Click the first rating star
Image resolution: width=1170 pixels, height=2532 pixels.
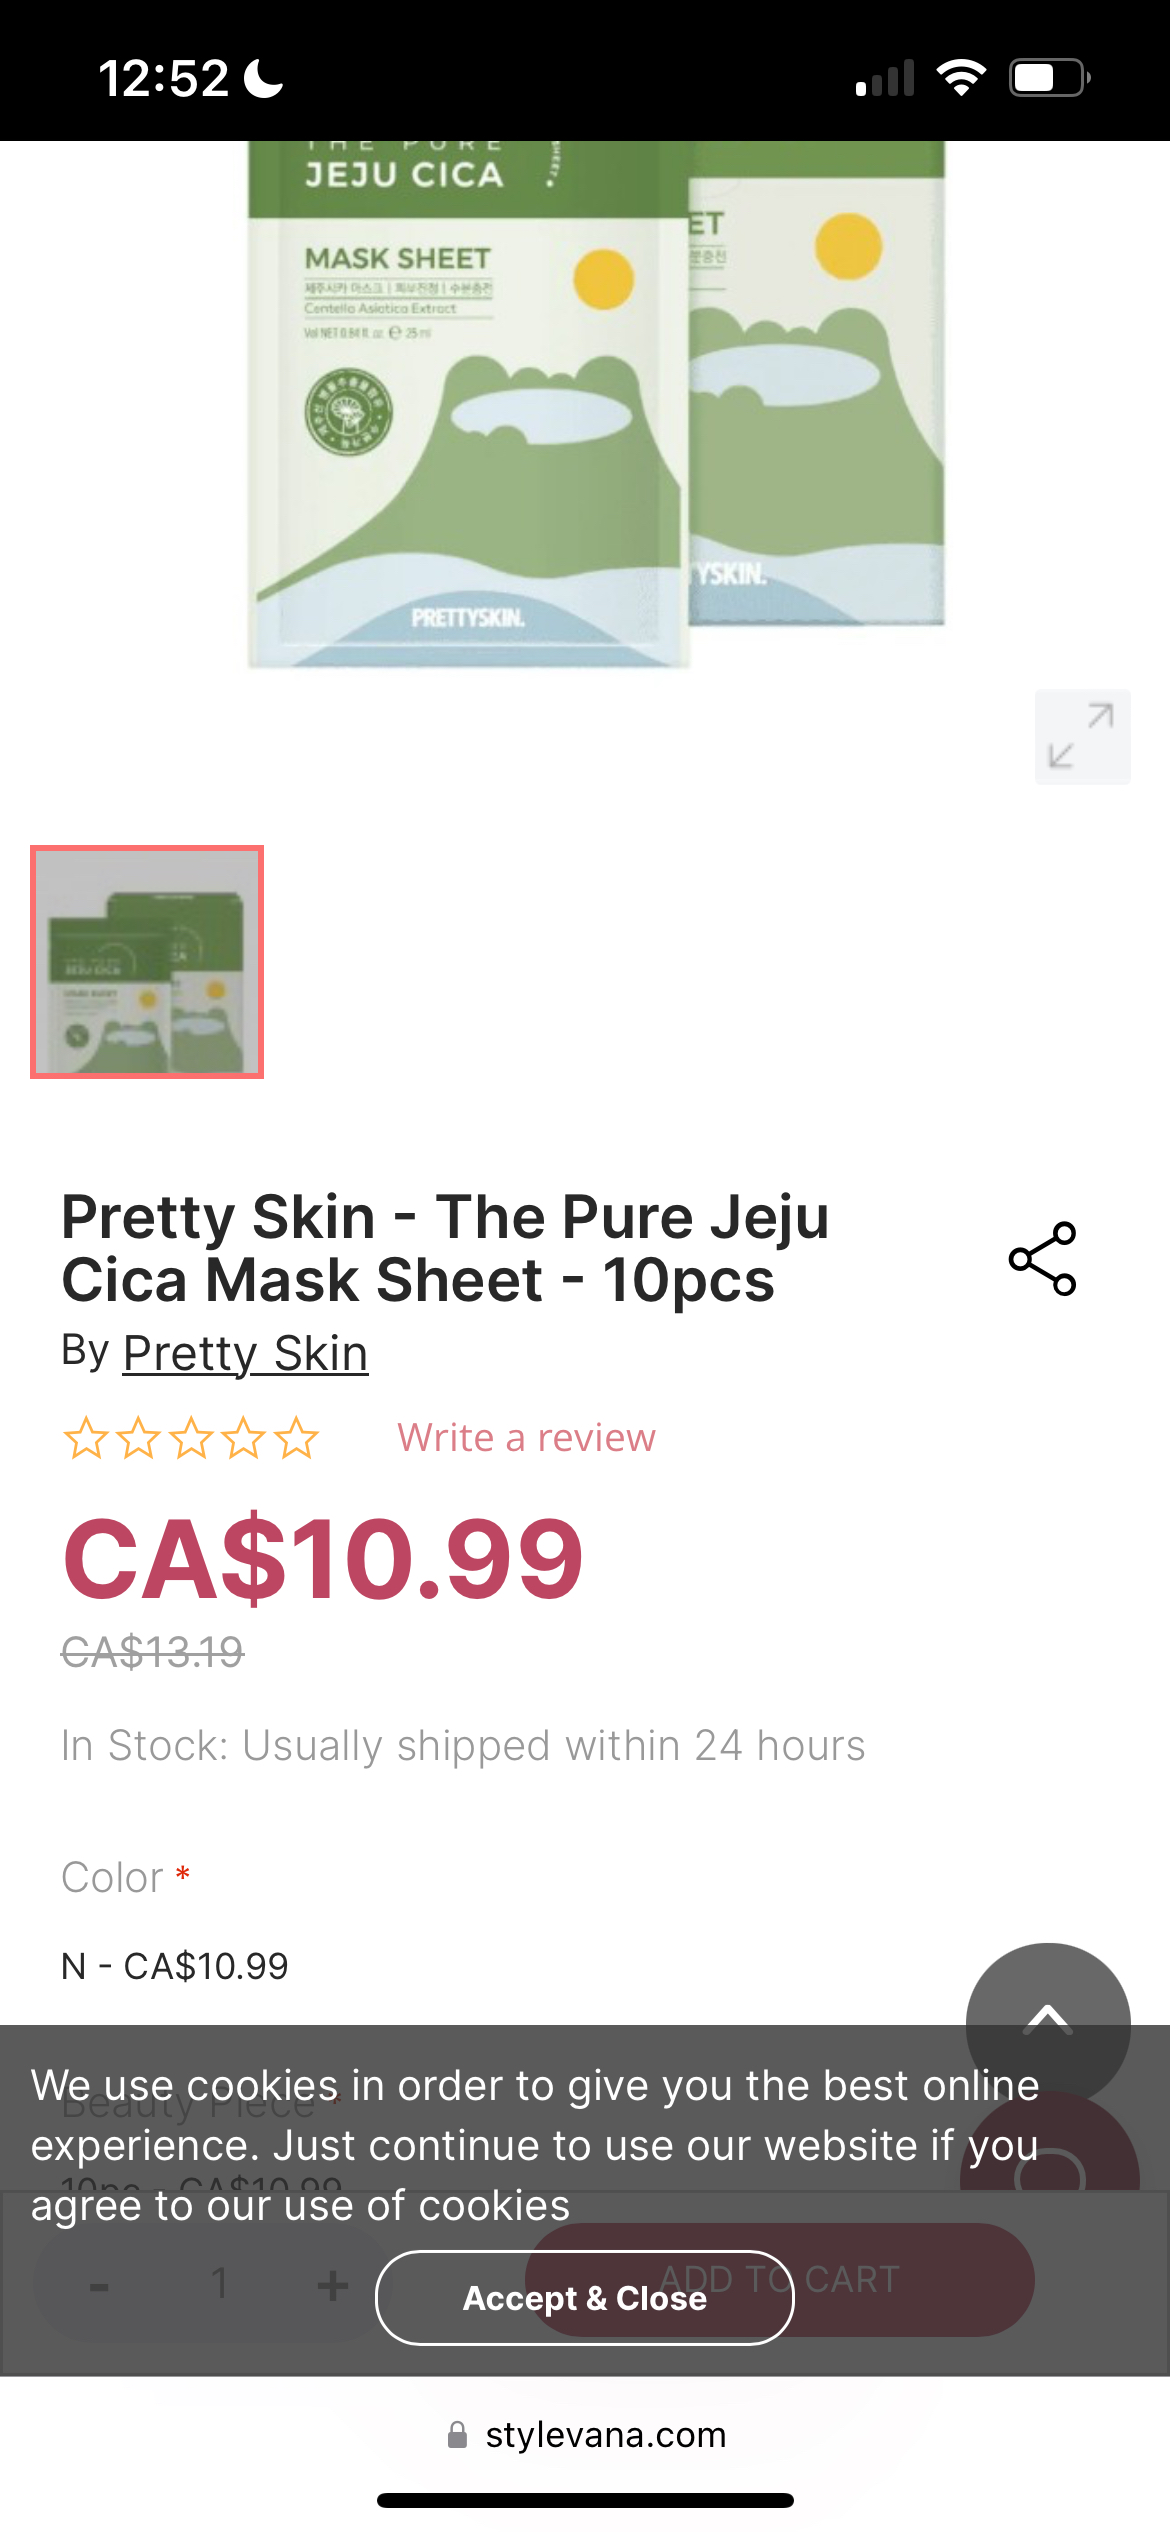(x=86, y=1438)
